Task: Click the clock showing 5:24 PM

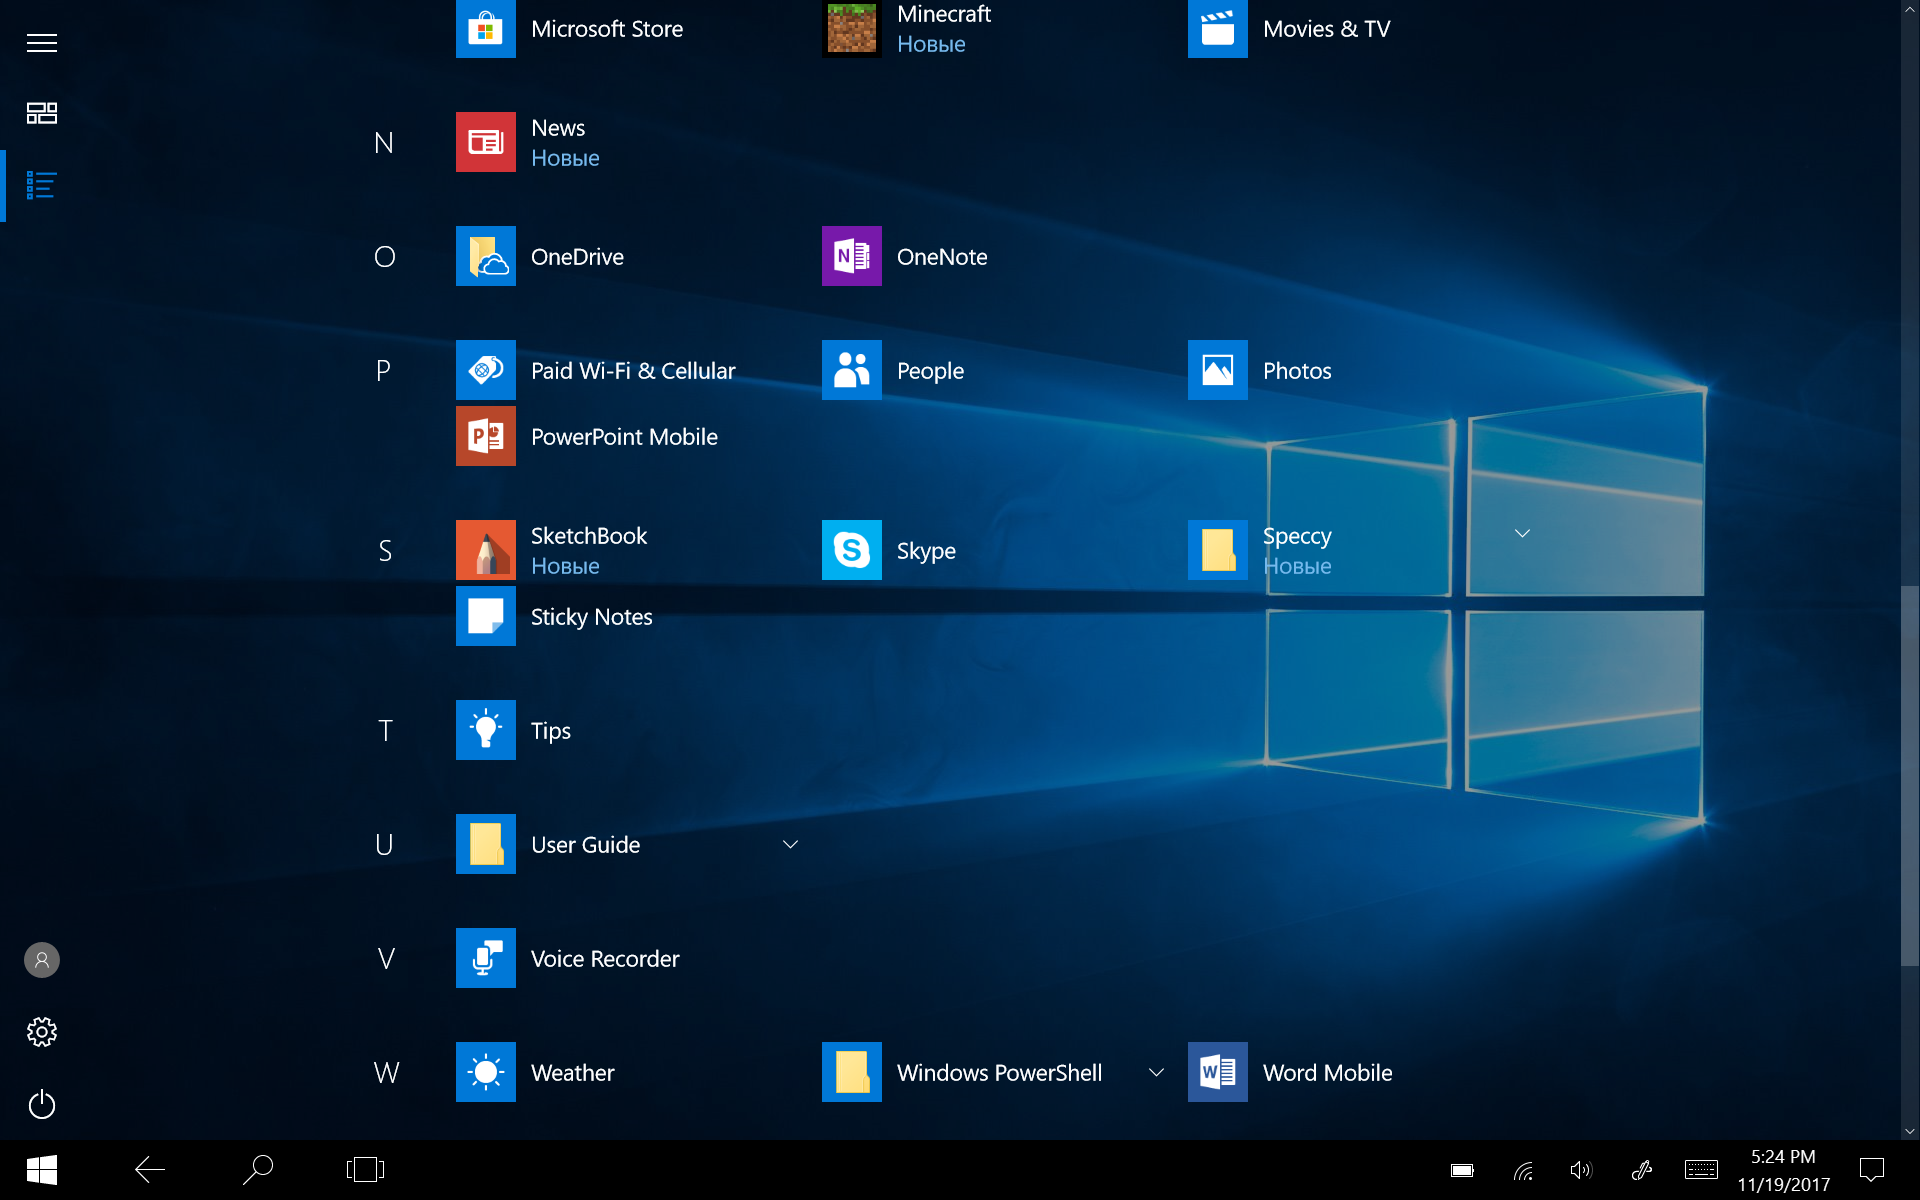Action: click(x=1783, y=1157)
